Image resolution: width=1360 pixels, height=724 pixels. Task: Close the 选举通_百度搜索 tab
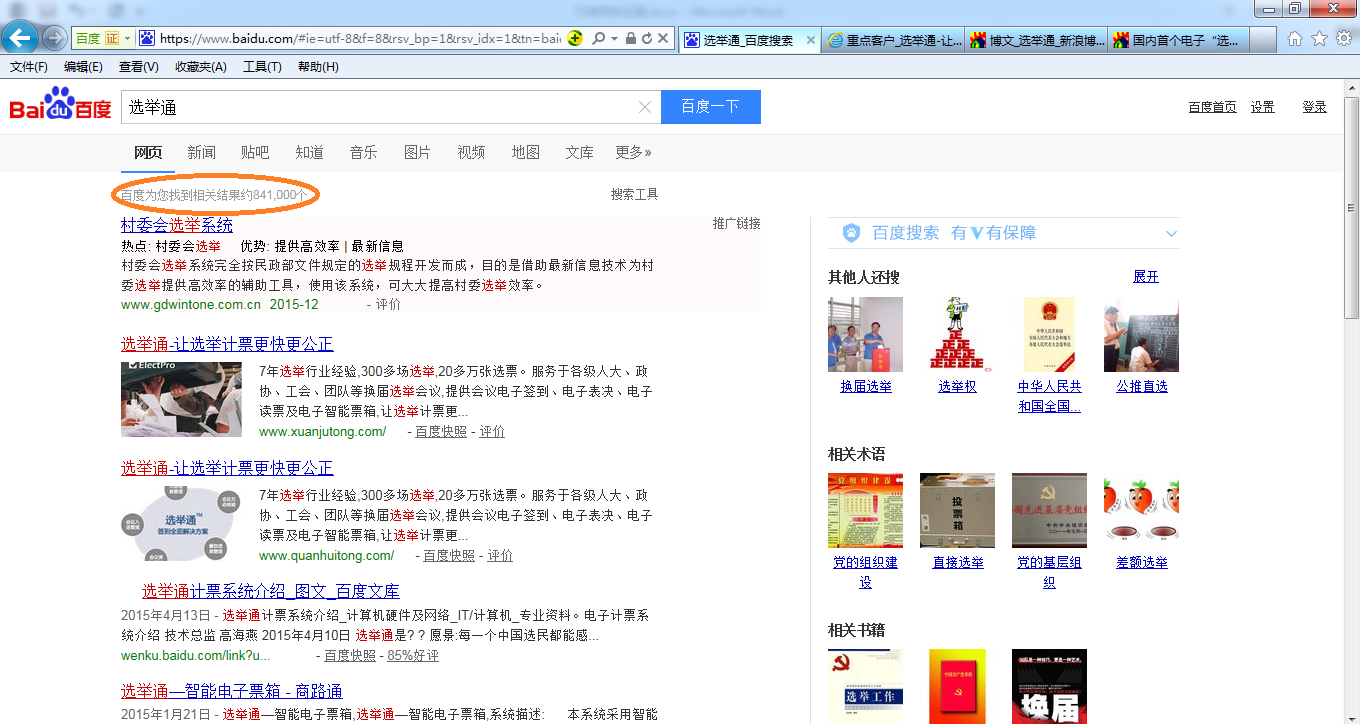tap(810, 41)
